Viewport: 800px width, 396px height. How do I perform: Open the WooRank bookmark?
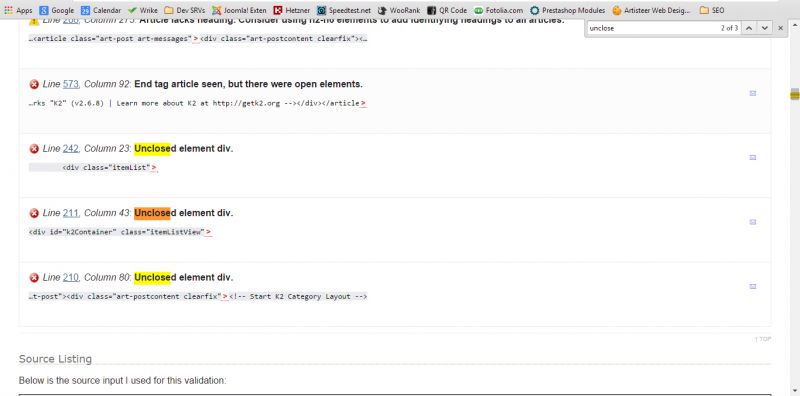[x=398, y=10]
